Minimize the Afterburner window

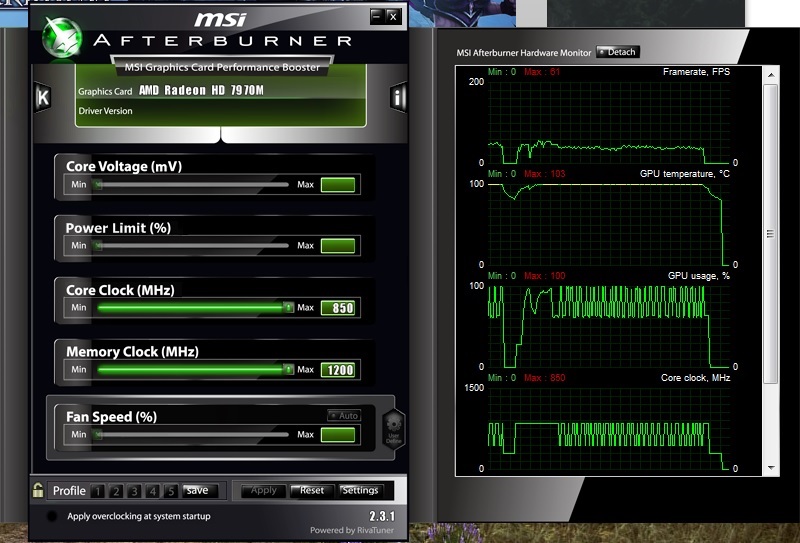377,16
